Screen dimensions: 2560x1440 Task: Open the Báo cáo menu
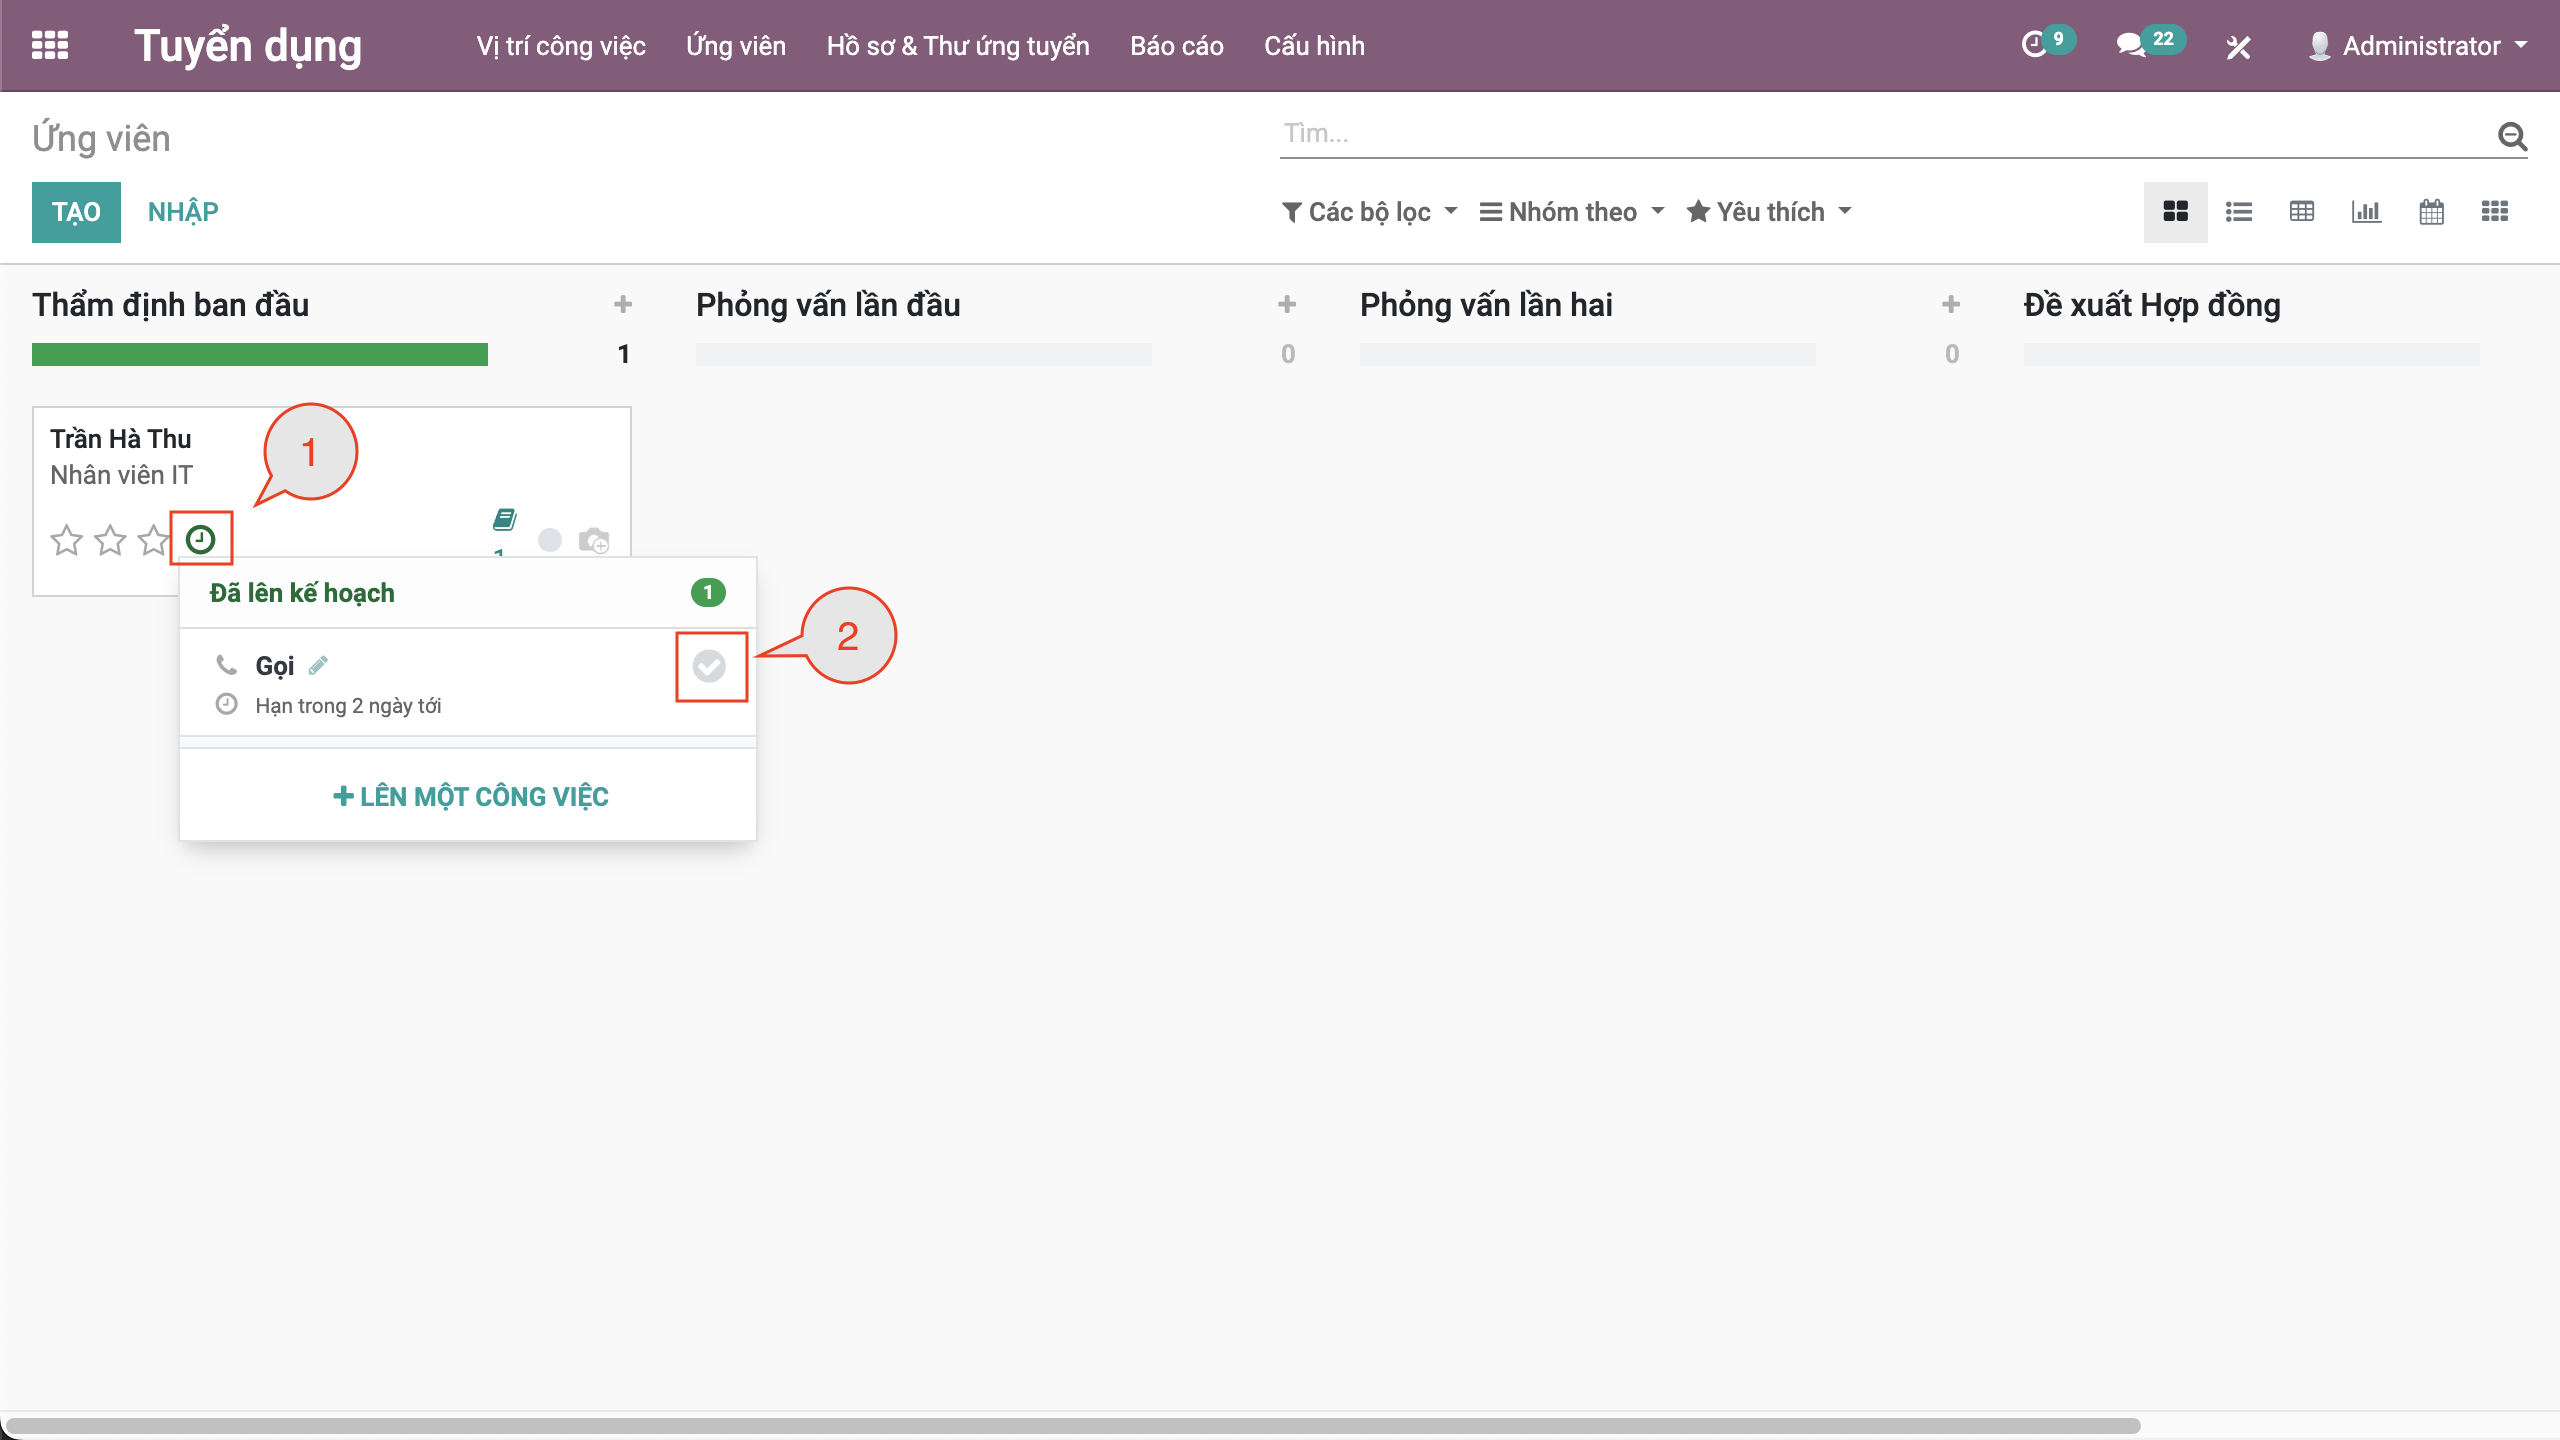point(1176,46)
